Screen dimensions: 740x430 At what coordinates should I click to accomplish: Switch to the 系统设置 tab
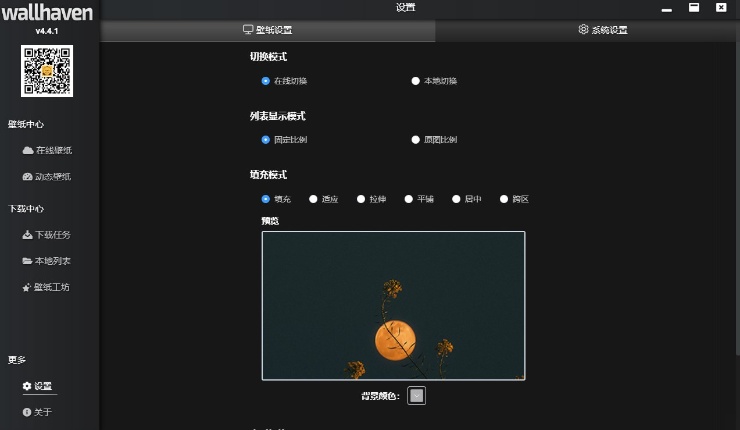pyautogui.click(x=603, y=30)
